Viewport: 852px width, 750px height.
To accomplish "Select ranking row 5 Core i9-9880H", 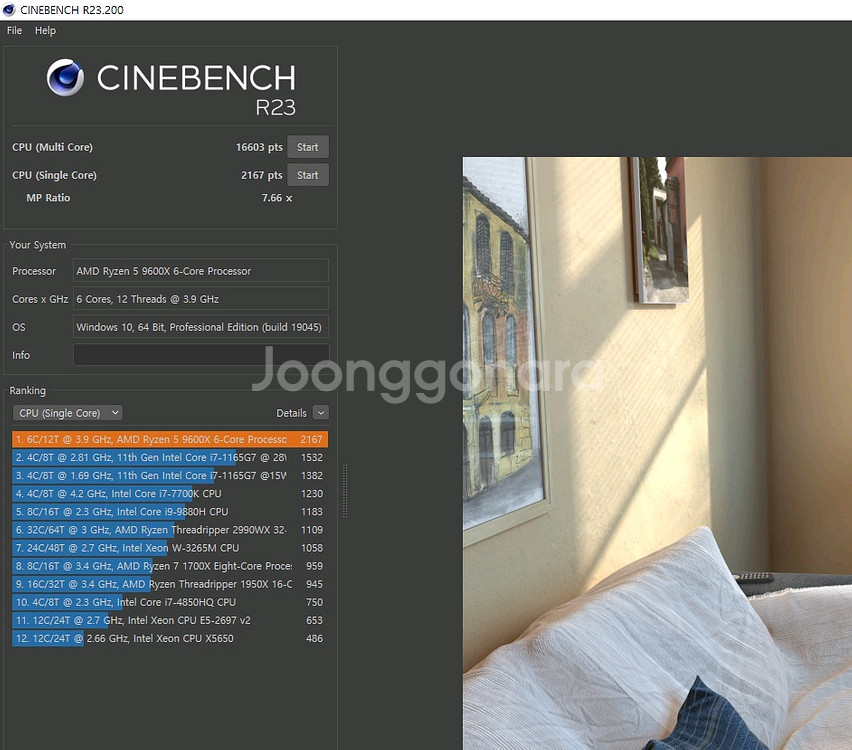I will (170, 511).
